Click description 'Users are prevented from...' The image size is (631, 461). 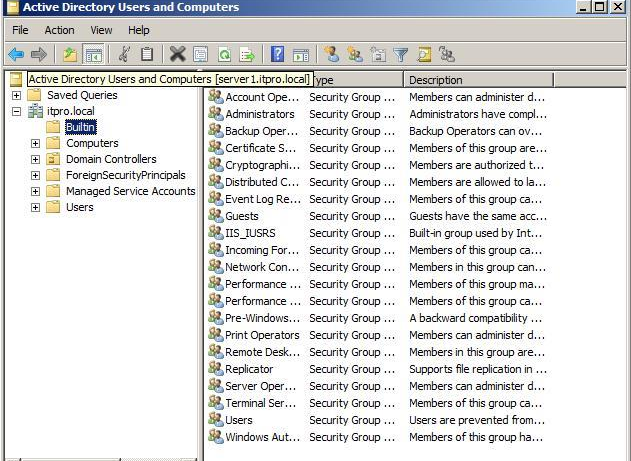point(477,420)
